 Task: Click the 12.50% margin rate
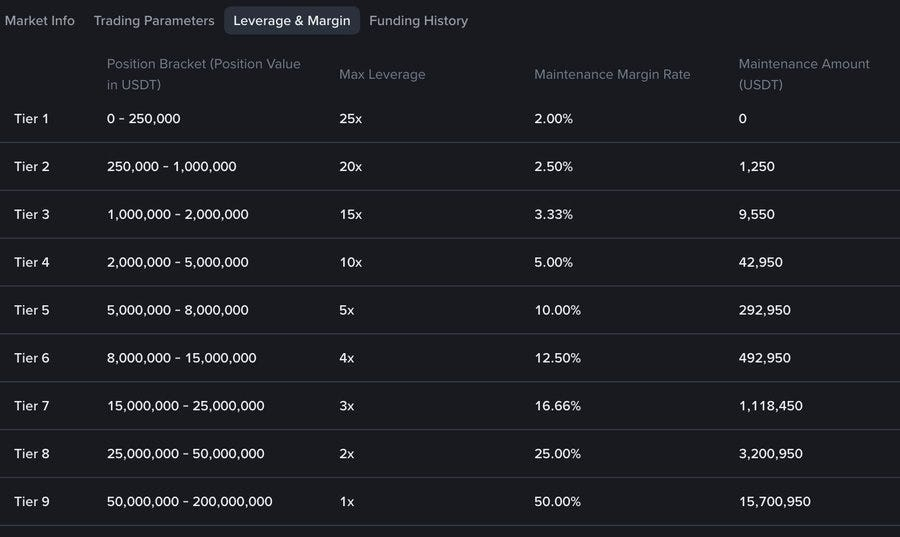click(557, 358)
